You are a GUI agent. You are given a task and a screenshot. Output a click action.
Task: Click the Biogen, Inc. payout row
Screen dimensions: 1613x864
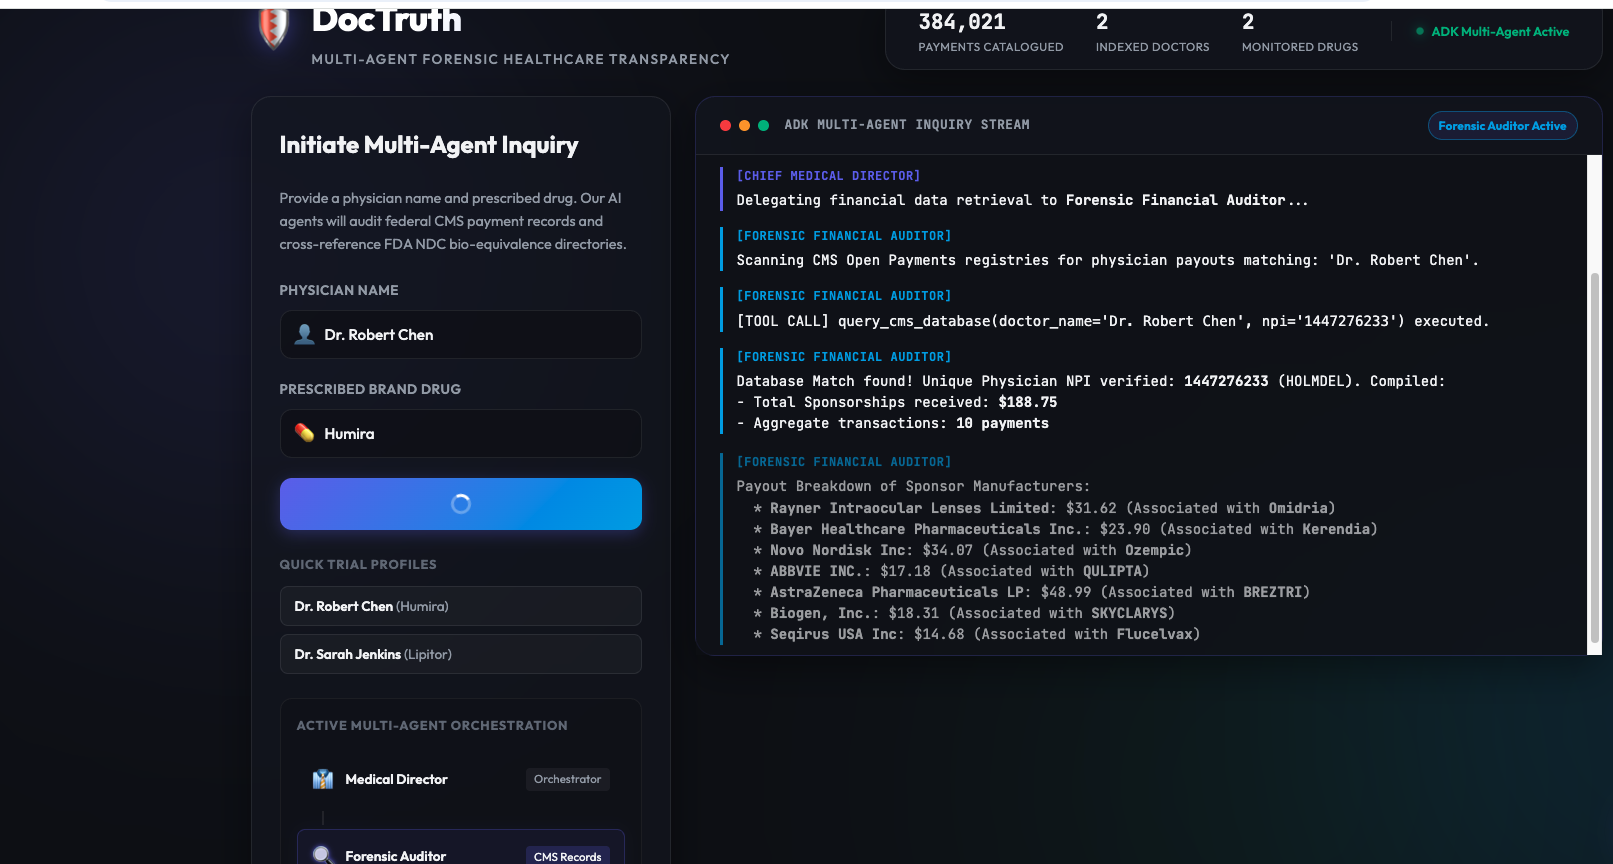pos(964,613)
